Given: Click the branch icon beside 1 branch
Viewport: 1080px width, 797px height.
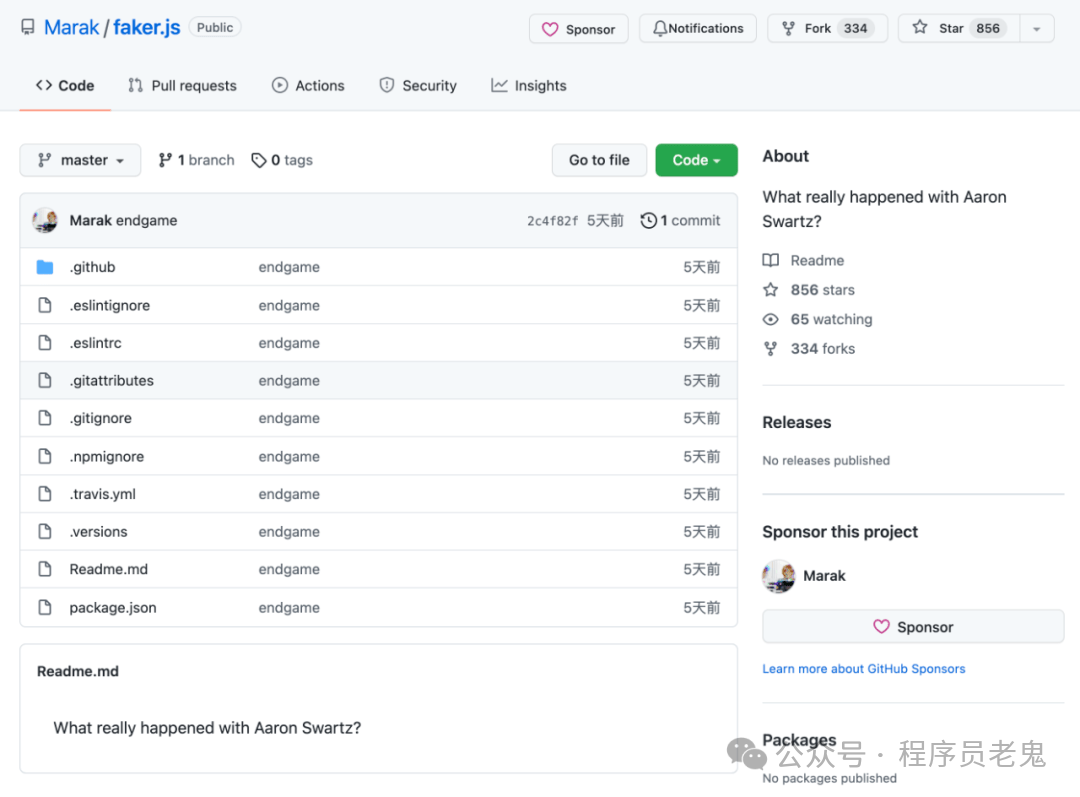Looking at the screenshot, I should 165,161.
